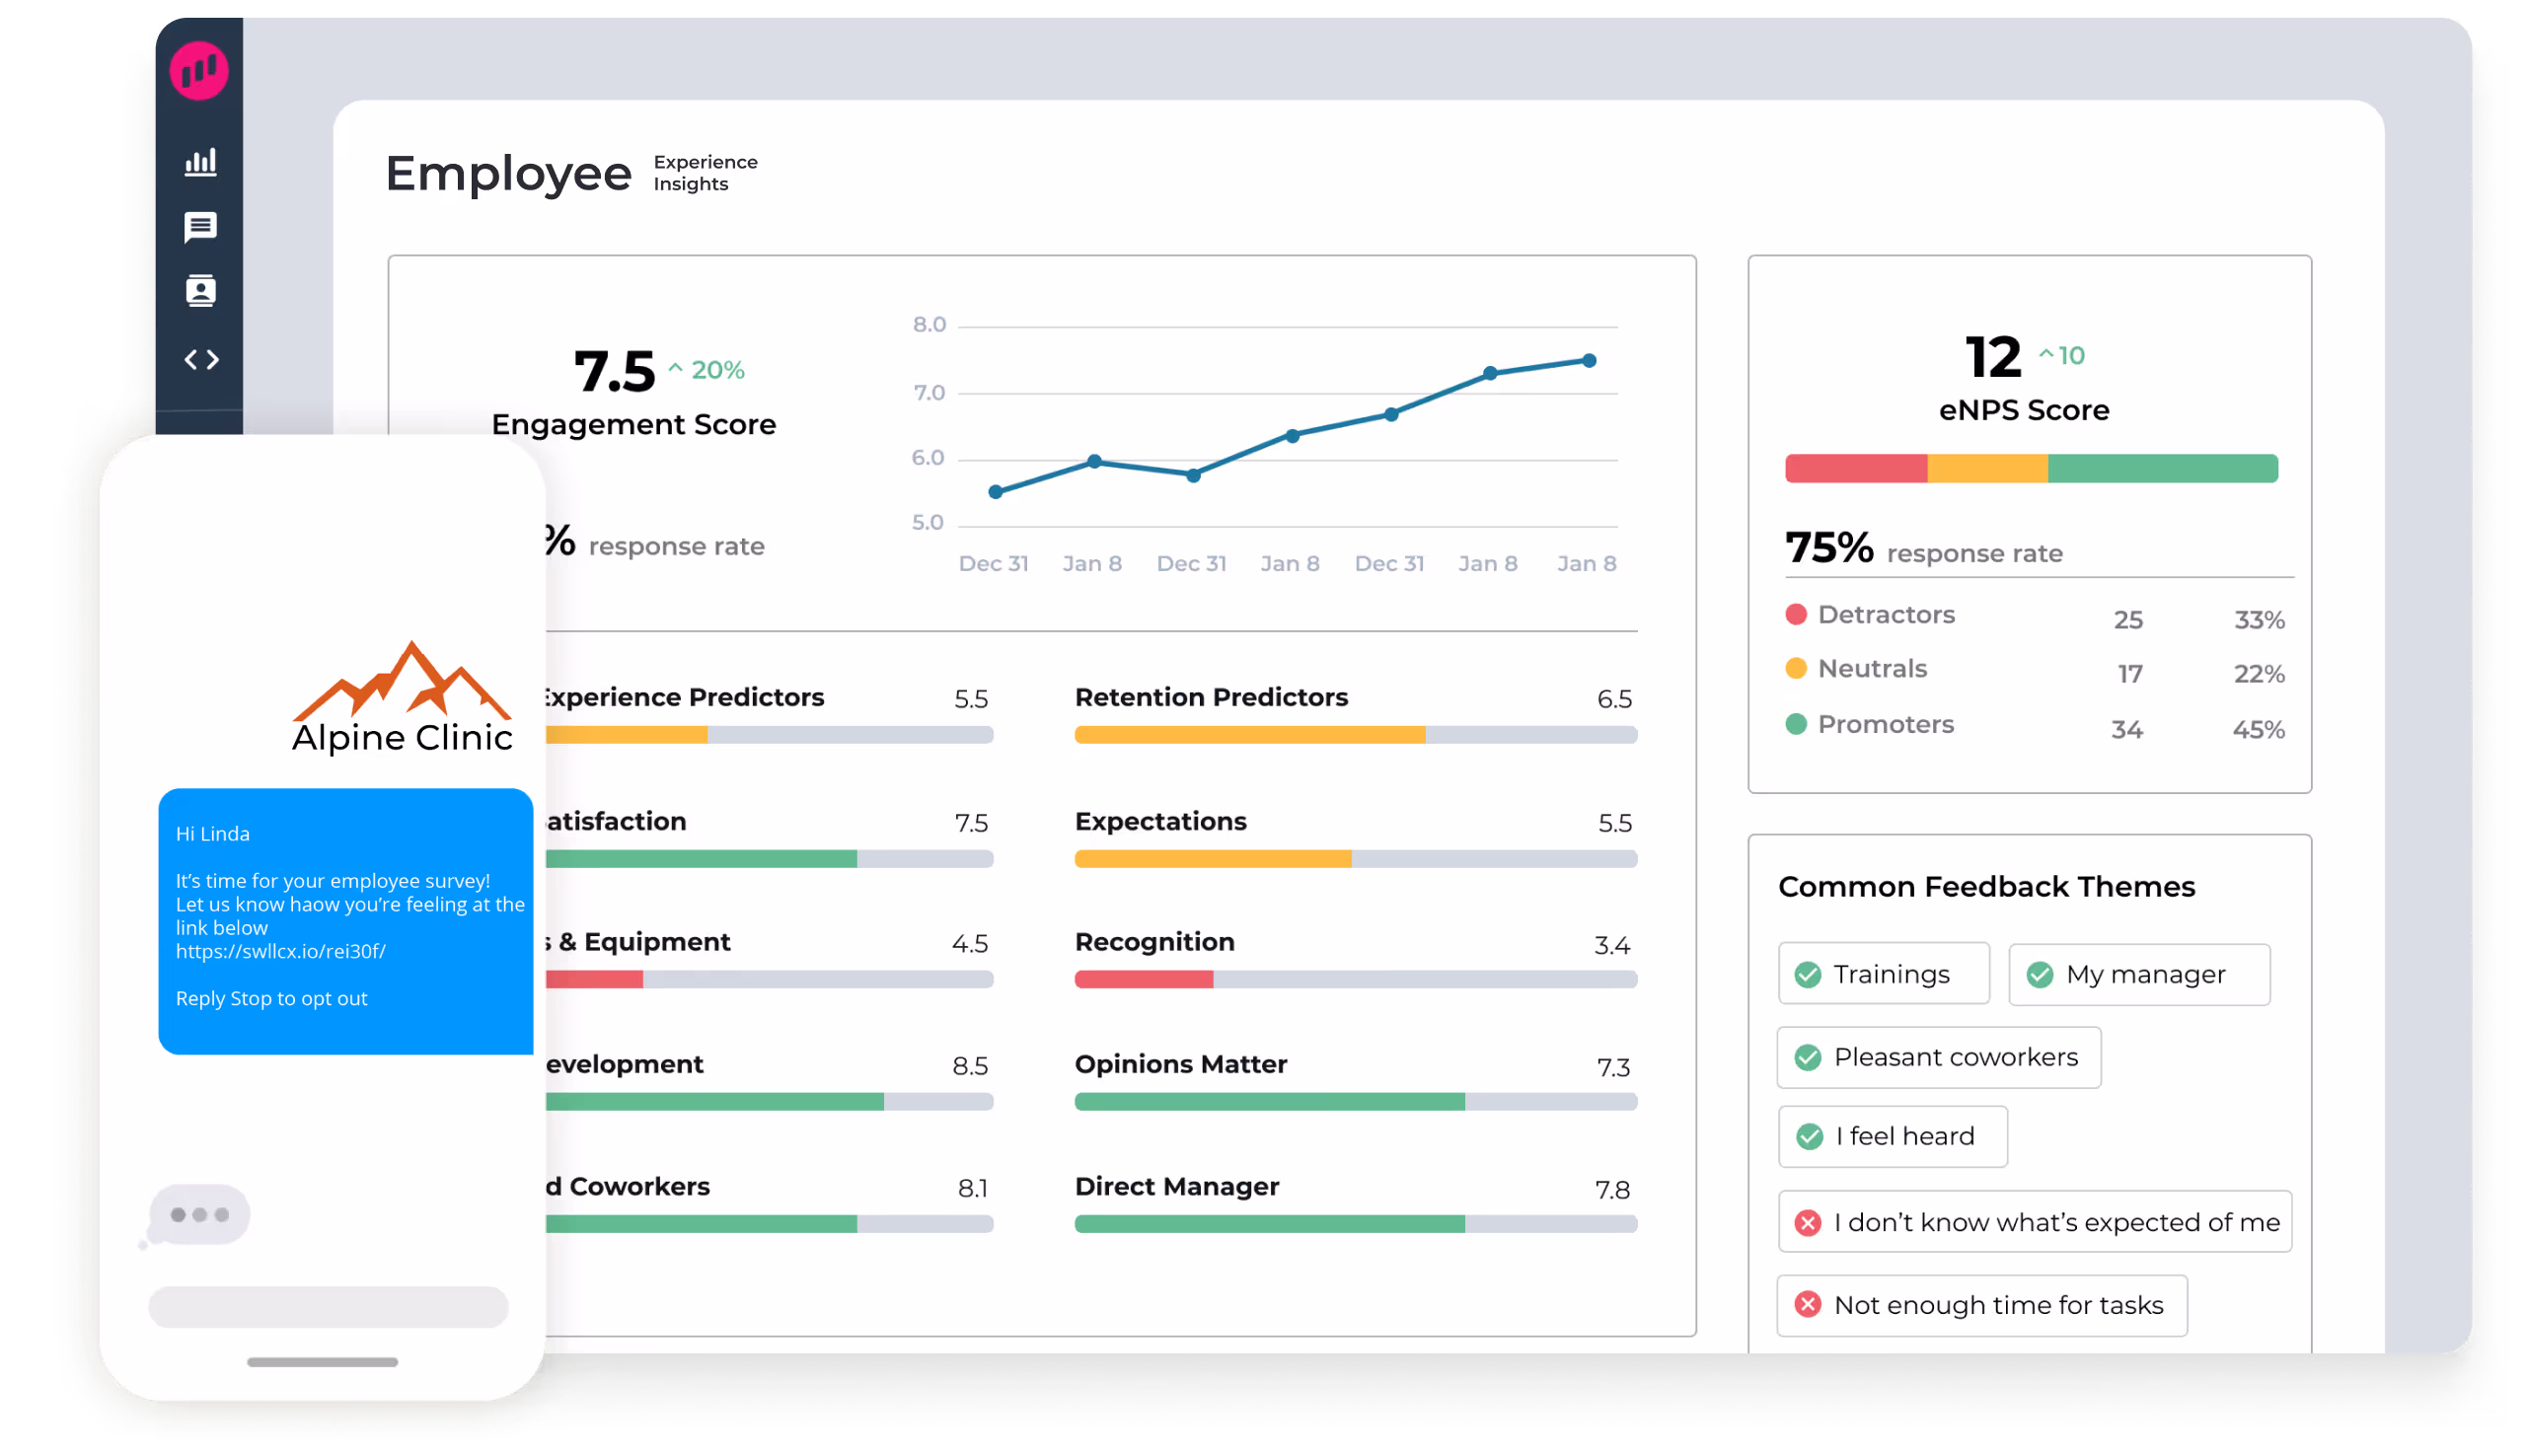Click the engagement score up arrow
The height and width of the screenshot is (1456, 2526).
[676, 369]
